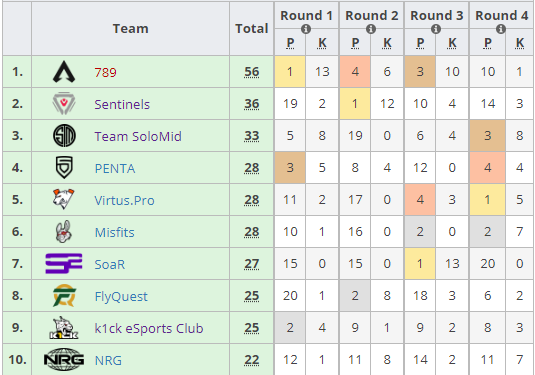Click the Virtus.Pro team name

click(125, 200)
